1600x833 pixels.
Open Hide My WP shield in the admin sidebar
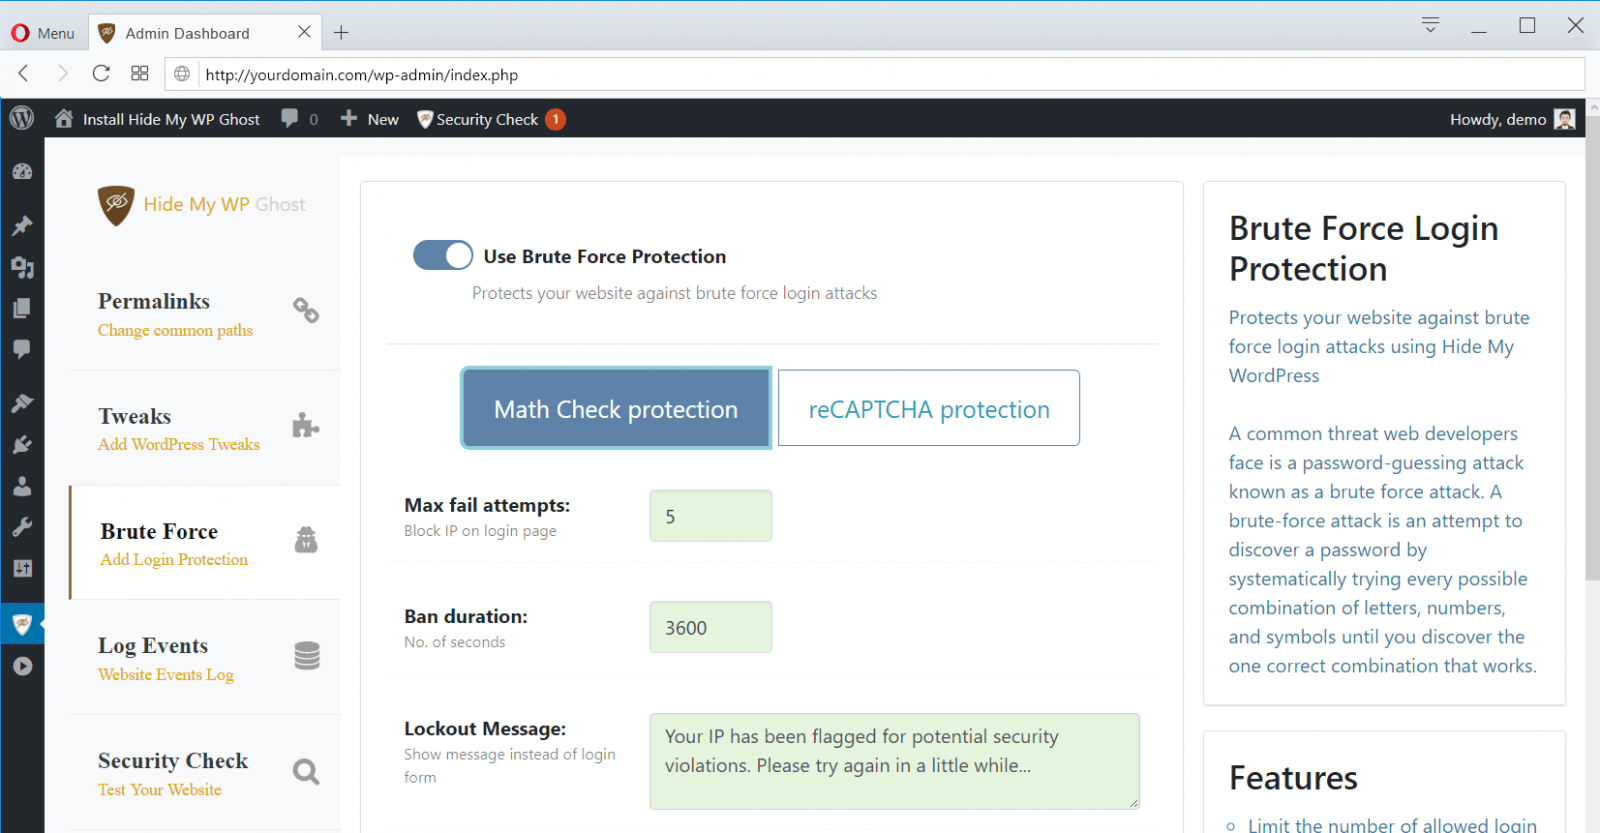click(x=22, y=625)
